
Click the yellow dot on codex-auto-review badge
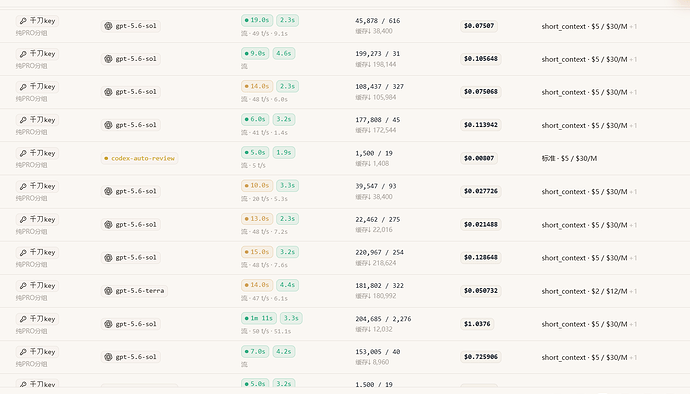tap(106, 158)
